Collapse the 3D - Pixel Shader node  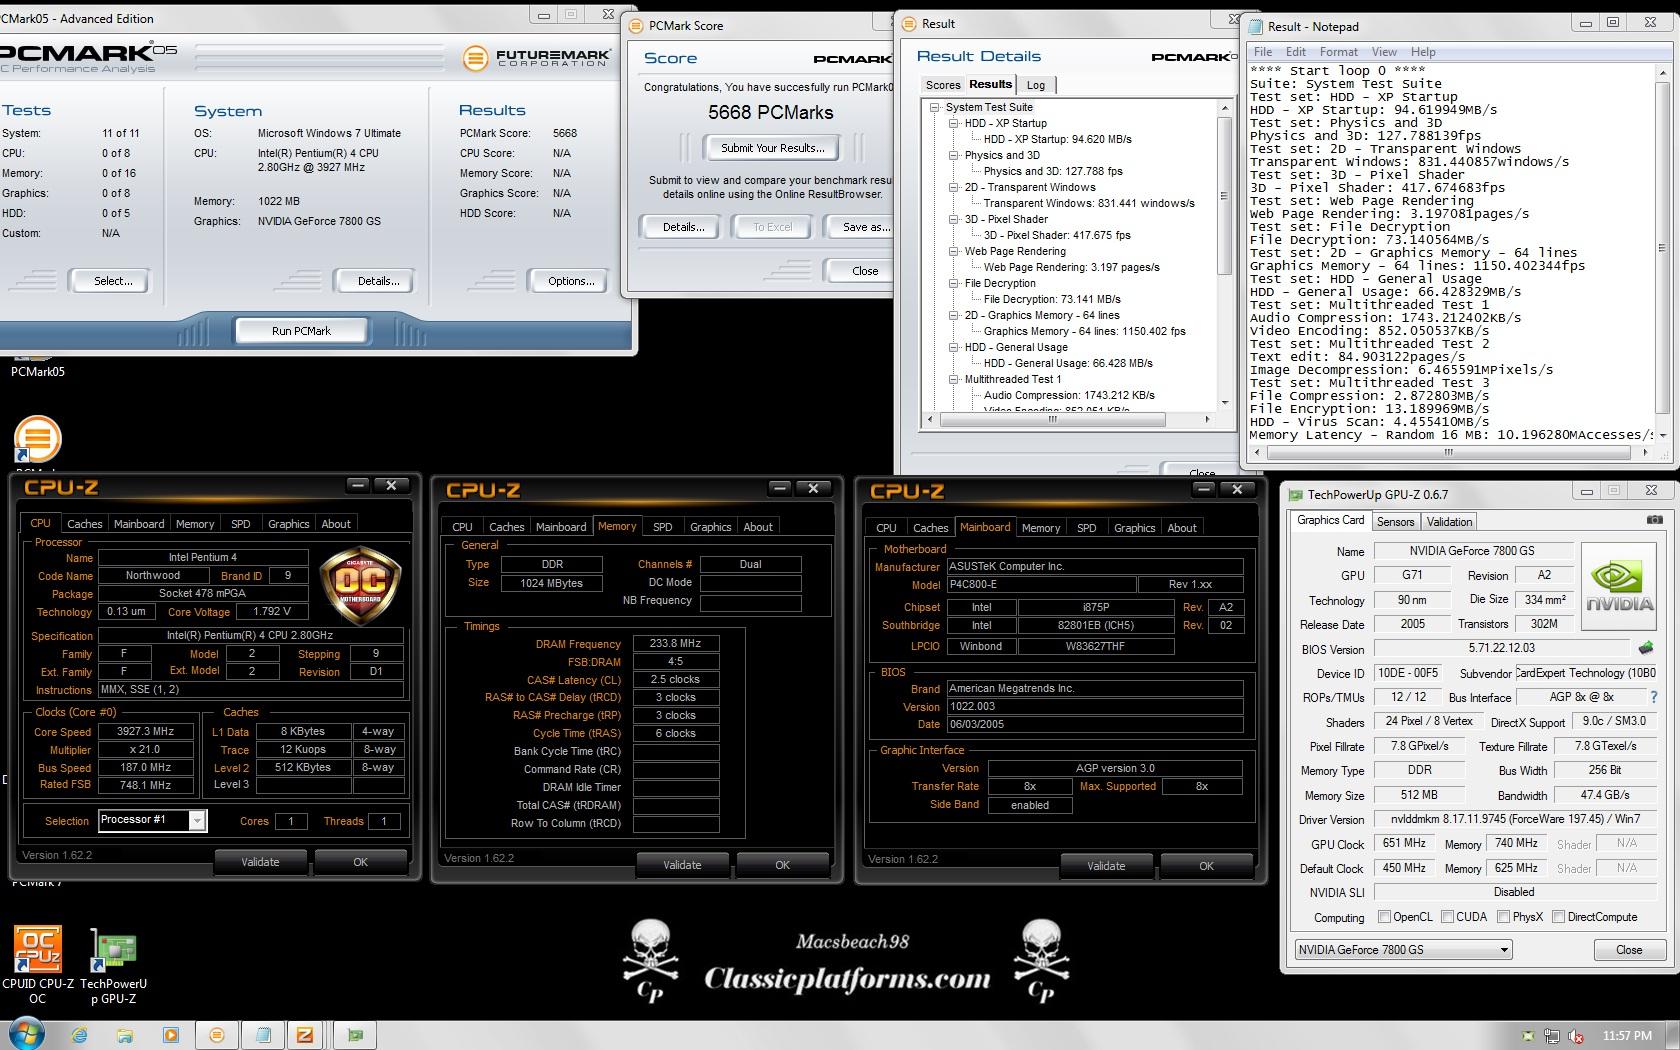[x=954, y=219]
